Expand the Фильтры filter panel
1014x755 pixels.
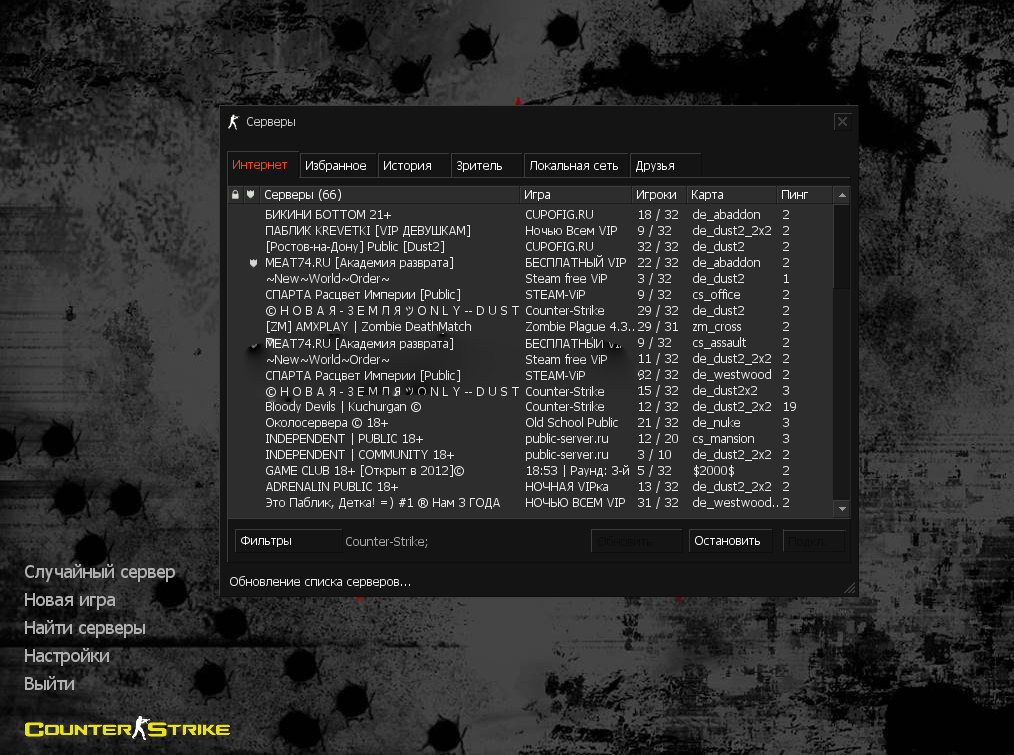tap(287, 541)
